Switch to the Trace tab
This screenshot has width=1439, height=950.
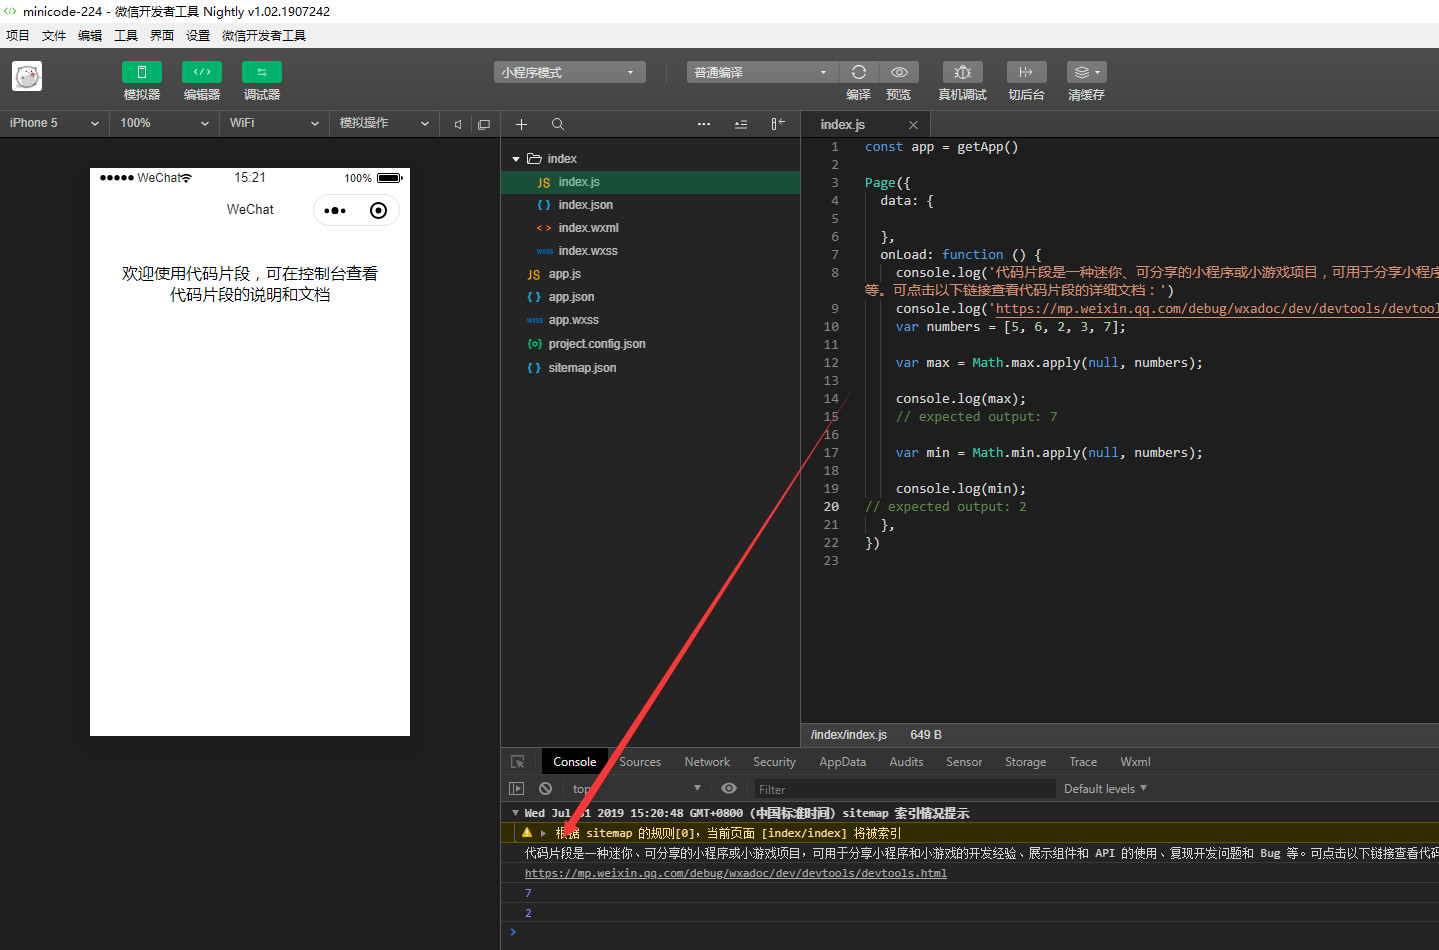coord(1083,762)
